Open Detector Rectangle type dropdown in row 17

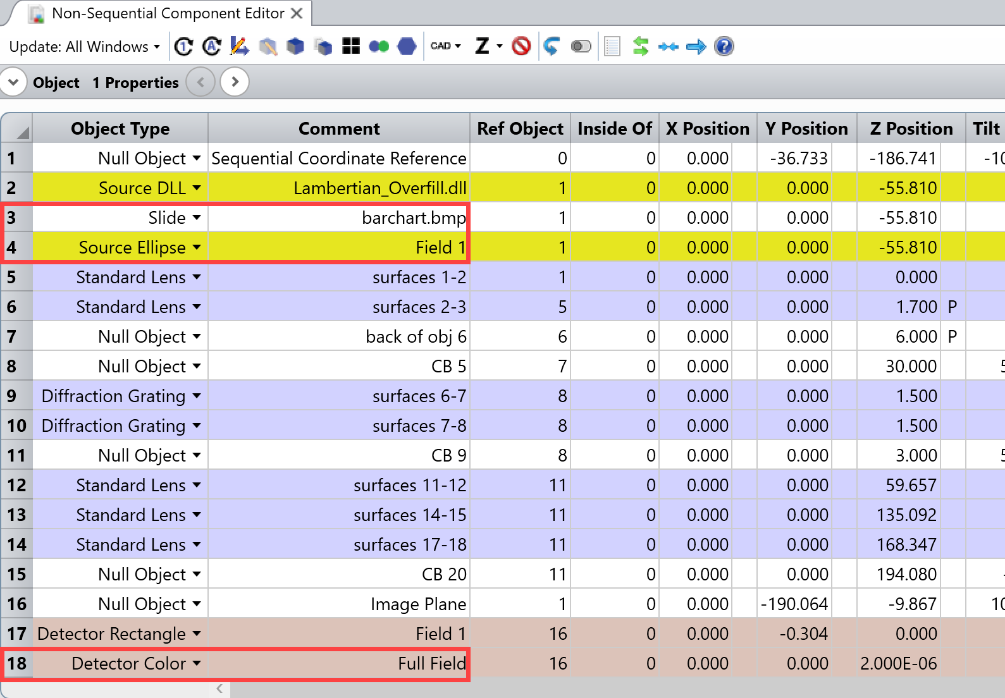pyautogui.click(x=197, y=634)
